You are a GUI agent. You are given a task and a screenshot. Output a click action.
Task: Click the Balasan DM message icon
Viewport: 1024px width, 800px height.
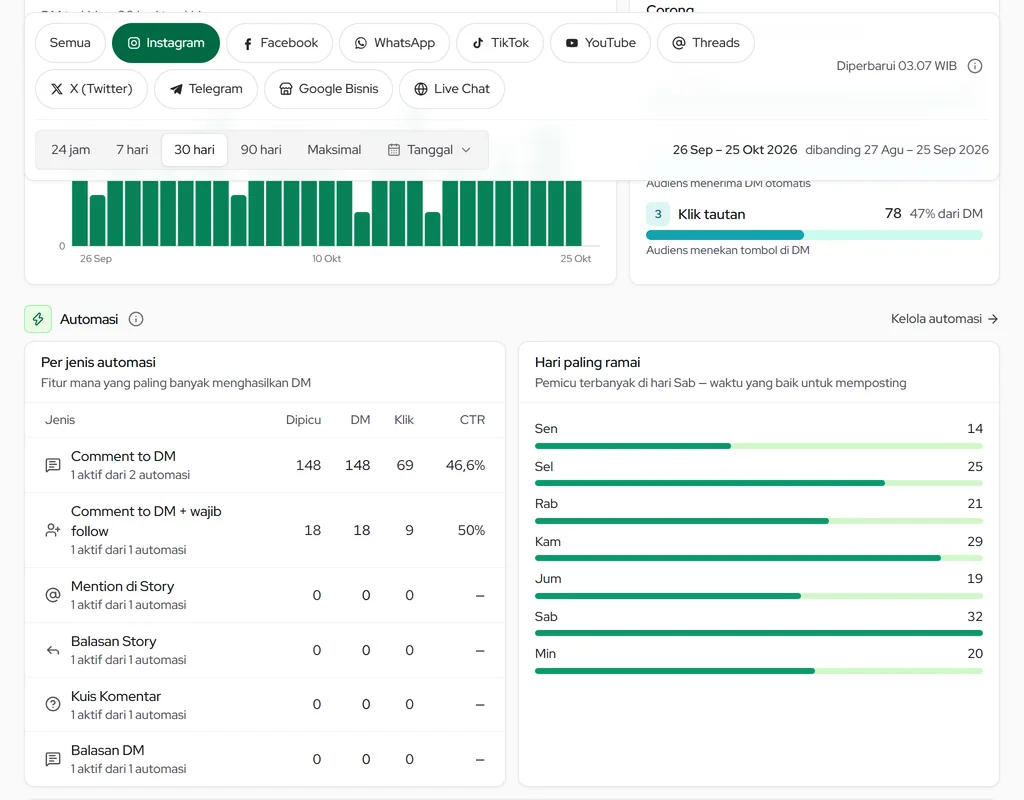53,759
